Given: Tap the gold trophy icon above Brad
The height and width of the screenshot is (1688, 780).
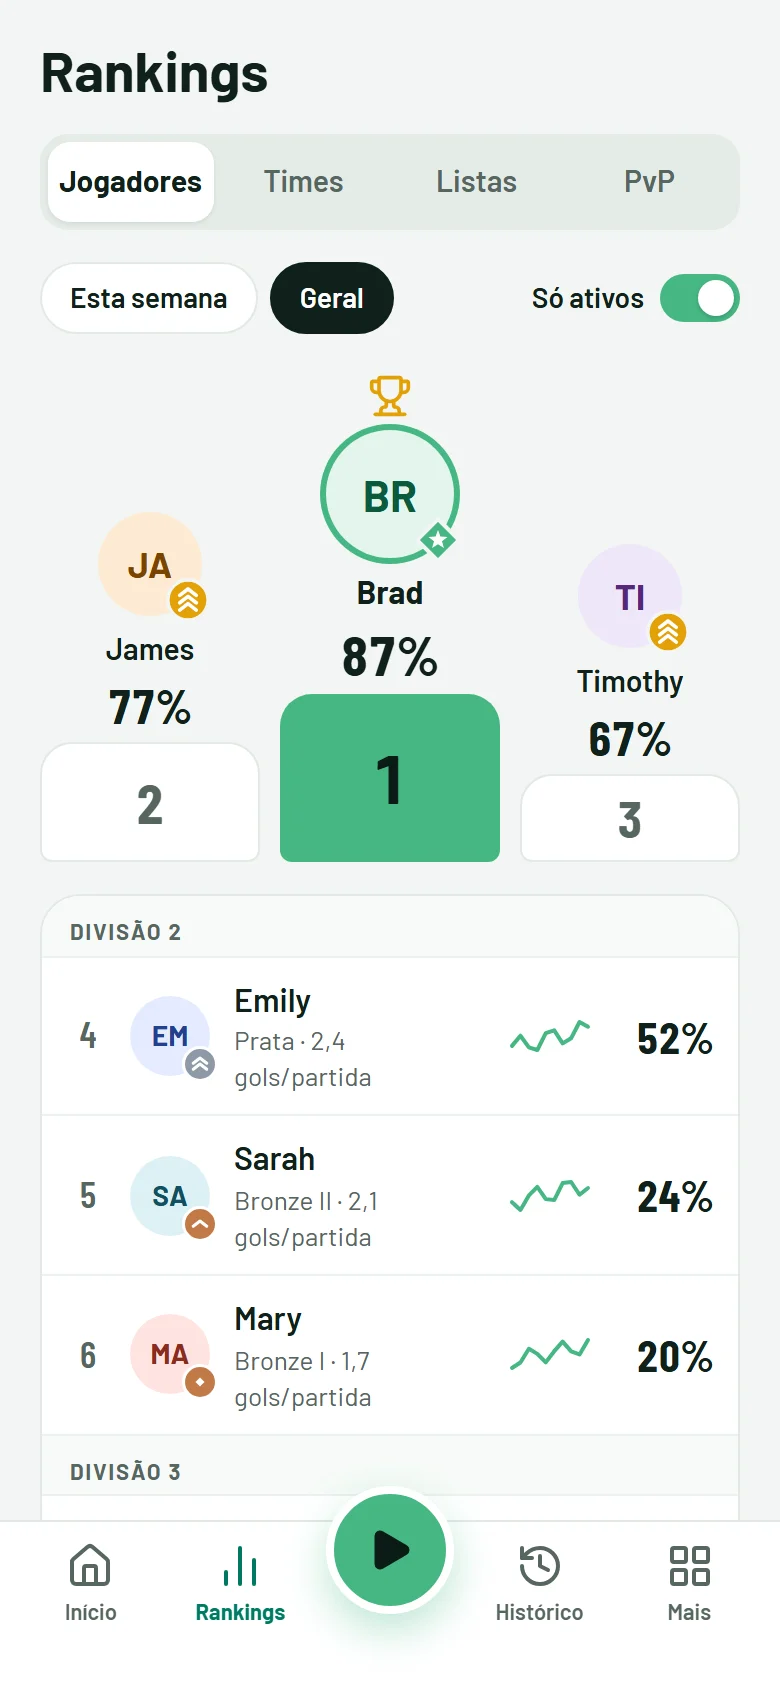Looking at the screenshot, I should click(x=390, y=396).
